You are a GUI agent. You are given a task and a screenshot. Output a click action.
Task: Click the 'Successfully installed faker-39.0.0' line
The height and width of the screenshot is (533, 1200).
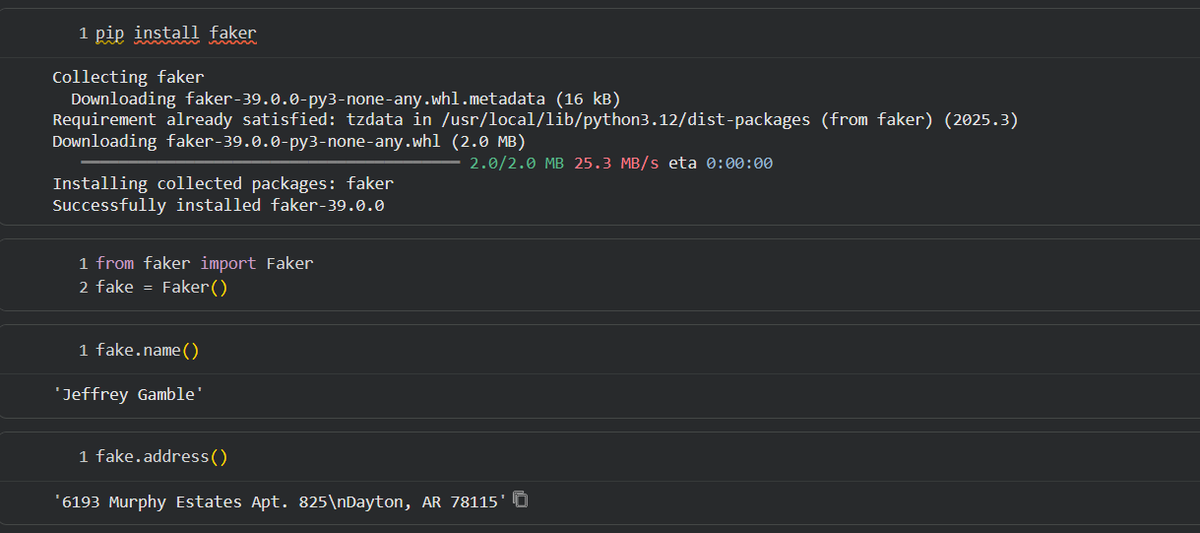click(218, 205)
